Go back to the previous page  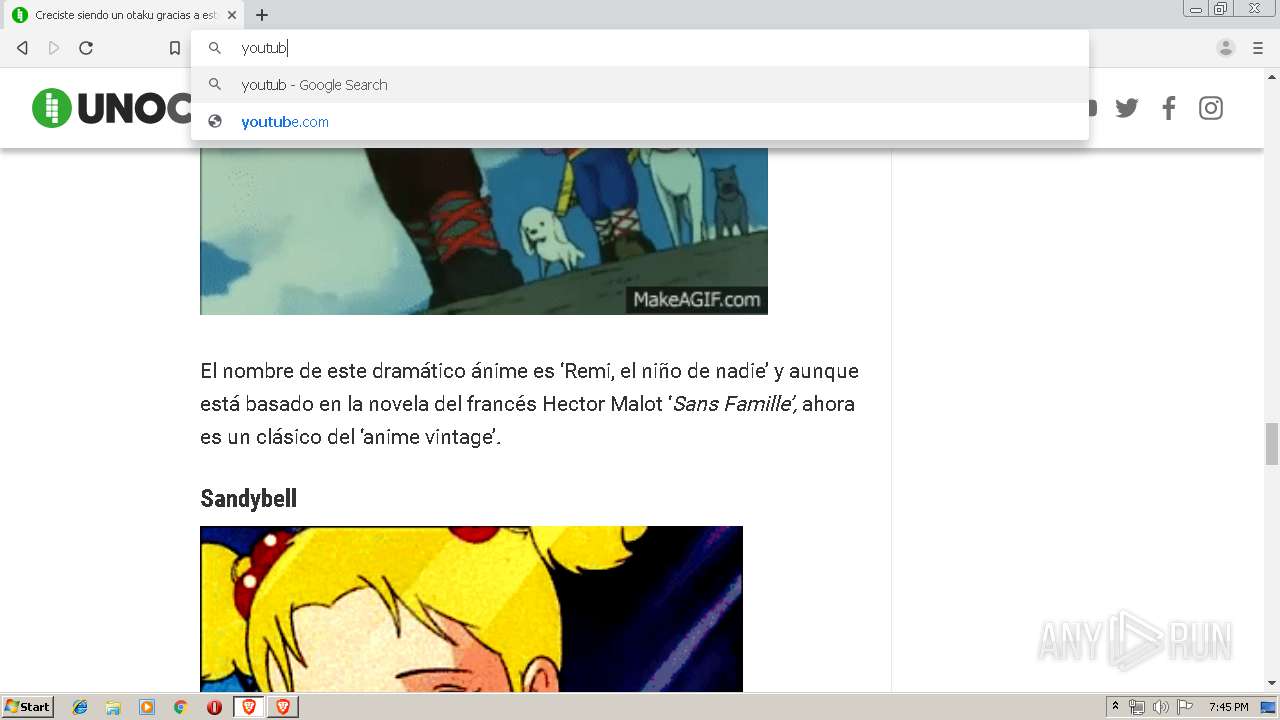click(22, 48)
